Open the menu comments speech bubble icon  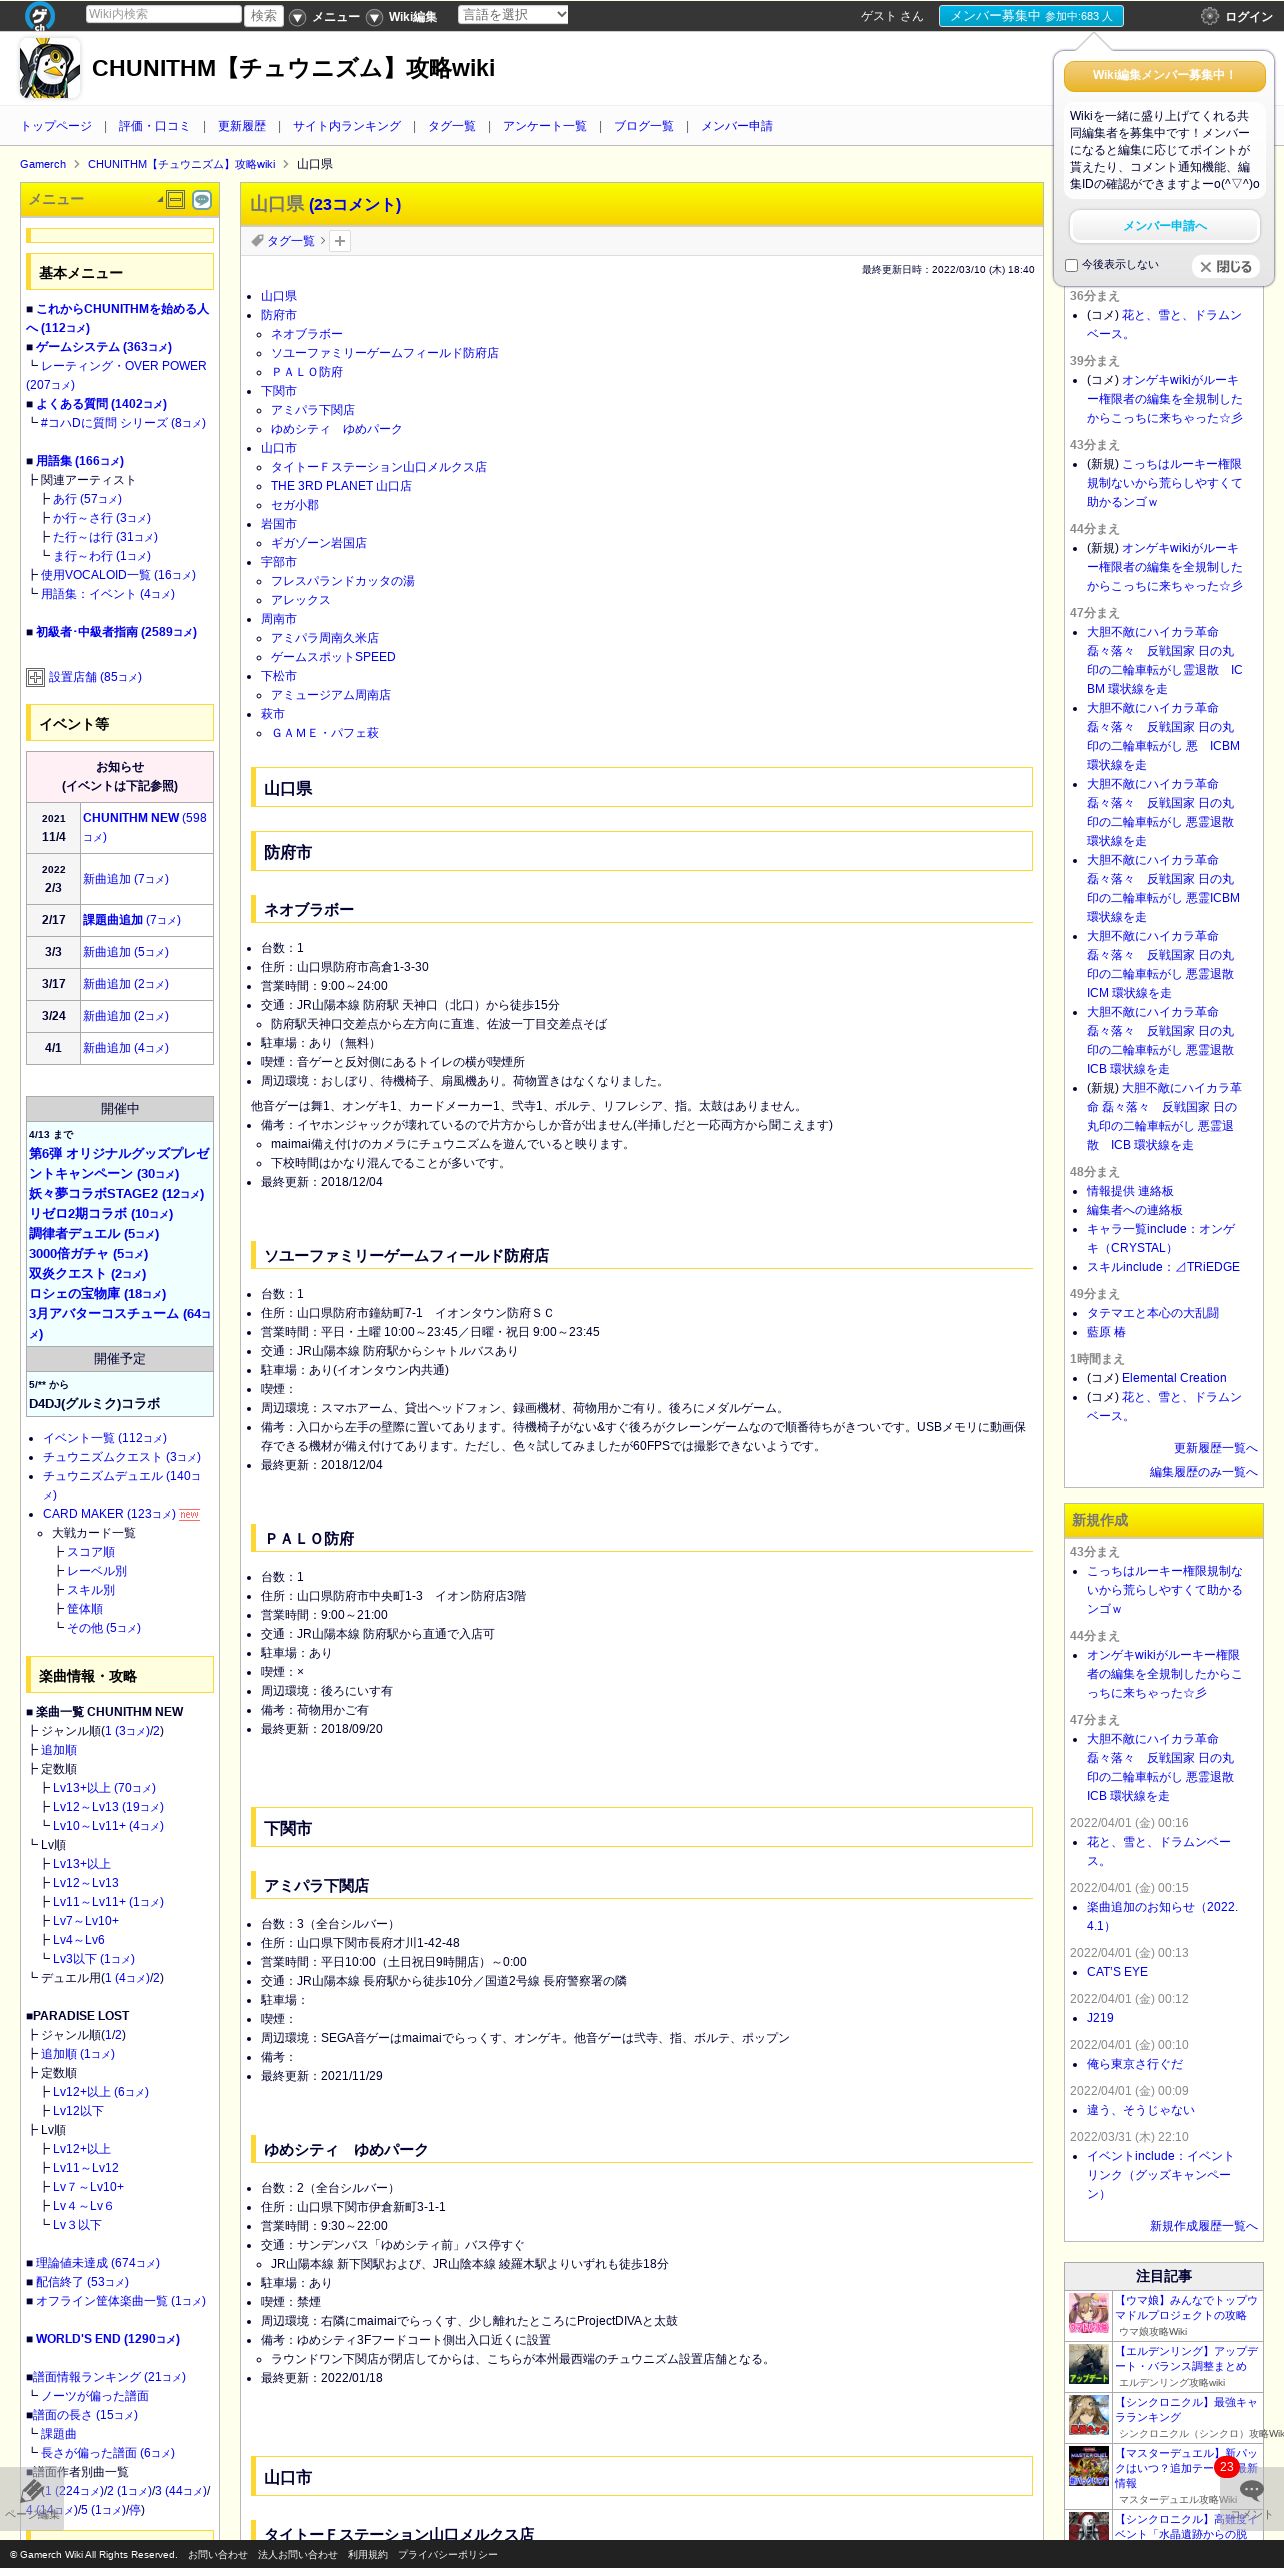point(202,200)
